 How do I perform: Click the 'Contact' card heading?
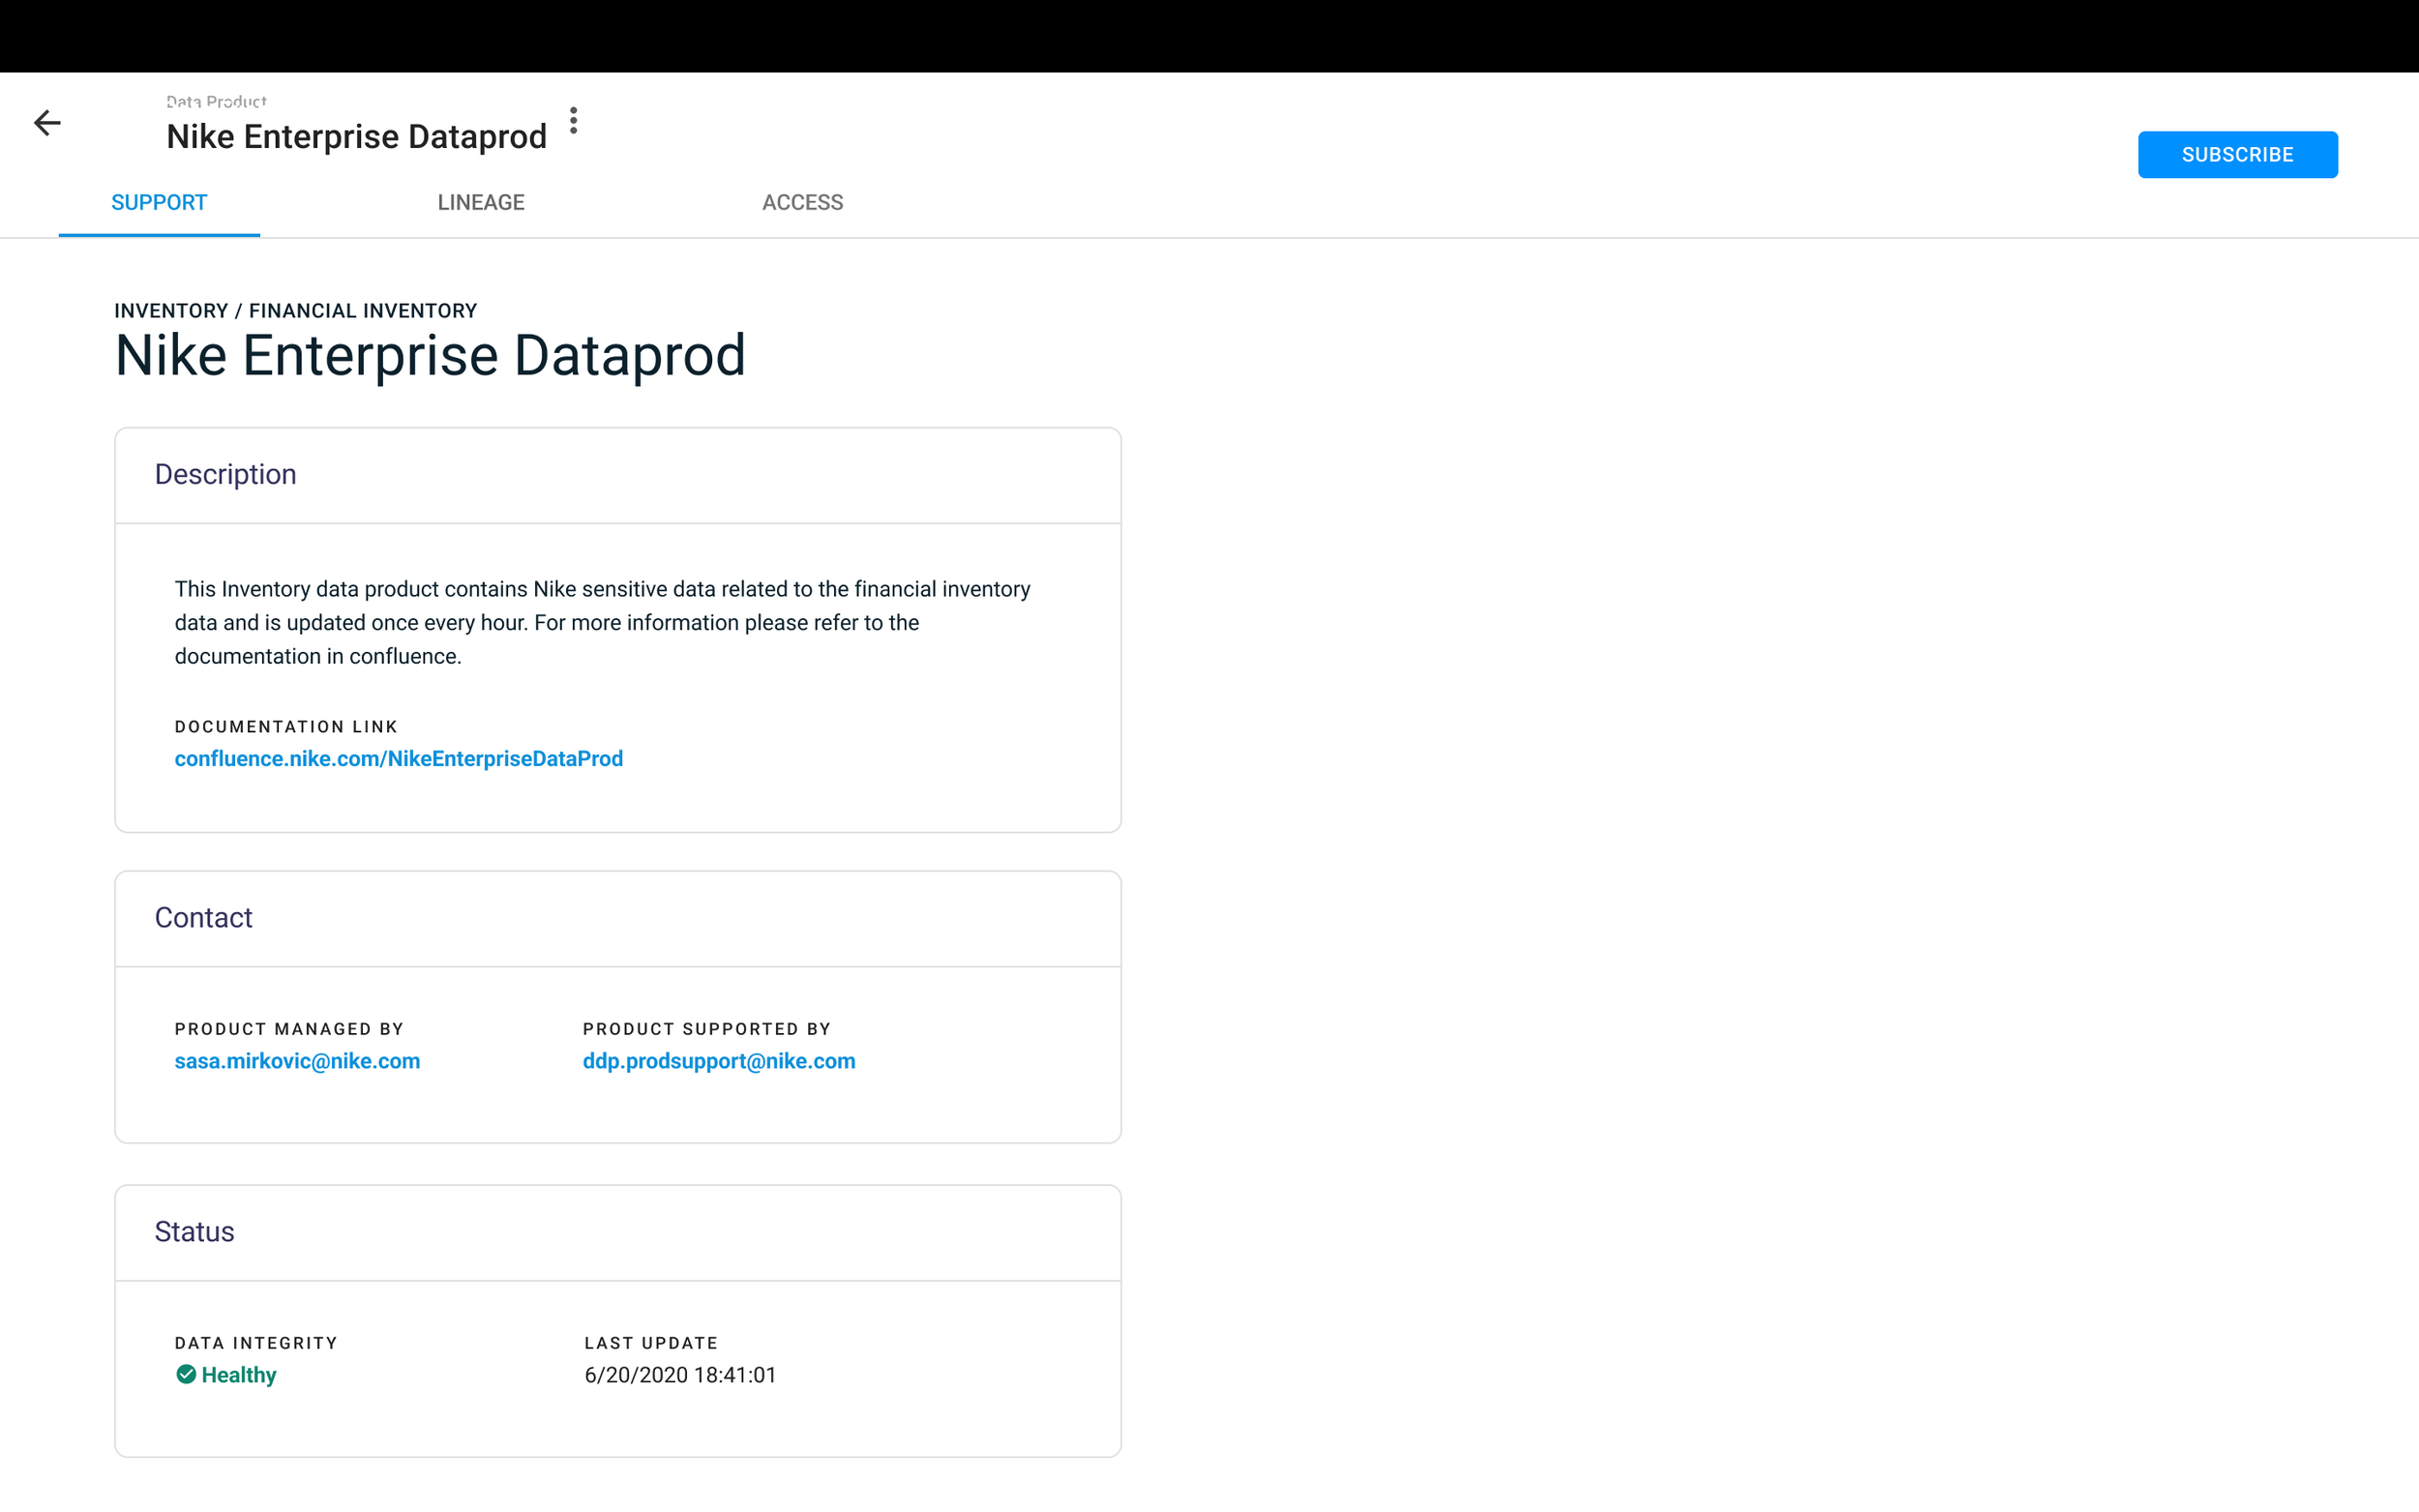(x=203, y=917)
